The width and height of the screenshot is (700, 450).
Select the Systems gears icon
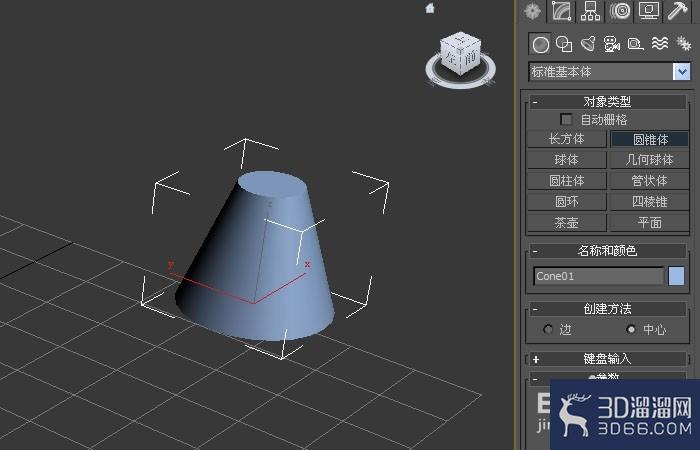[683, 43]
